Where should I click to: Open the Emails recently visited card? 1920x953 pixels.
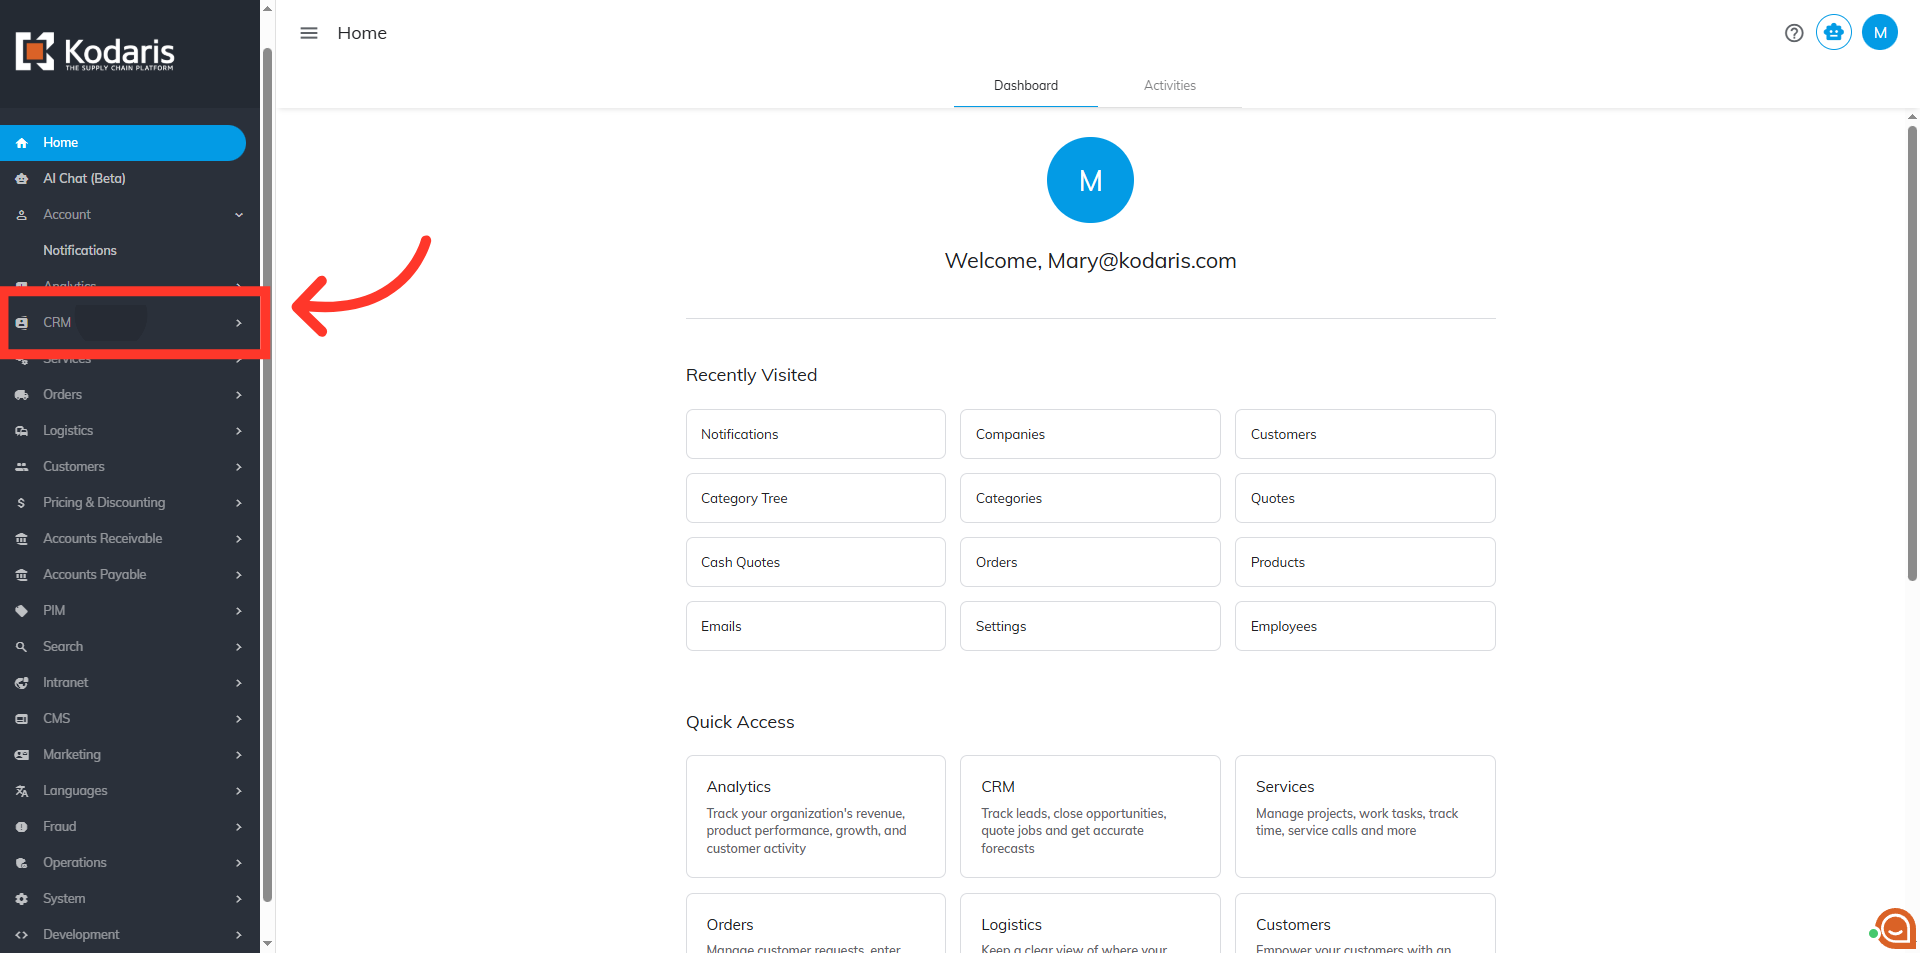click(816, 626)
